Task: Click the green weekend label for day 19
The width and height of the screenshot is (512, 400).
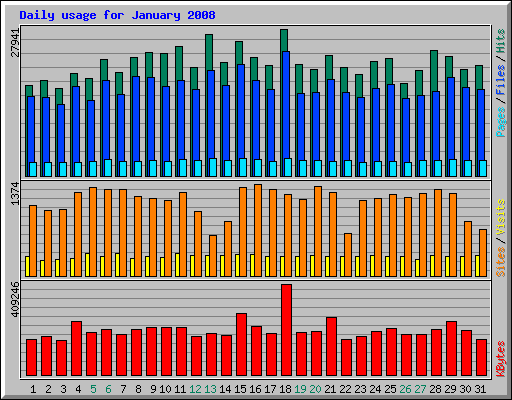Action: pos(300,389)
